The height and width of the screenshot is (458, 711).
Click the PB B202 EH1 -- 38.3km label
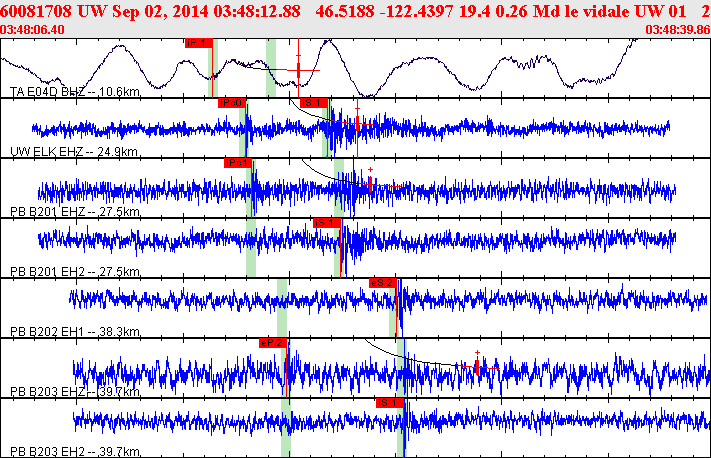[75, 331]
